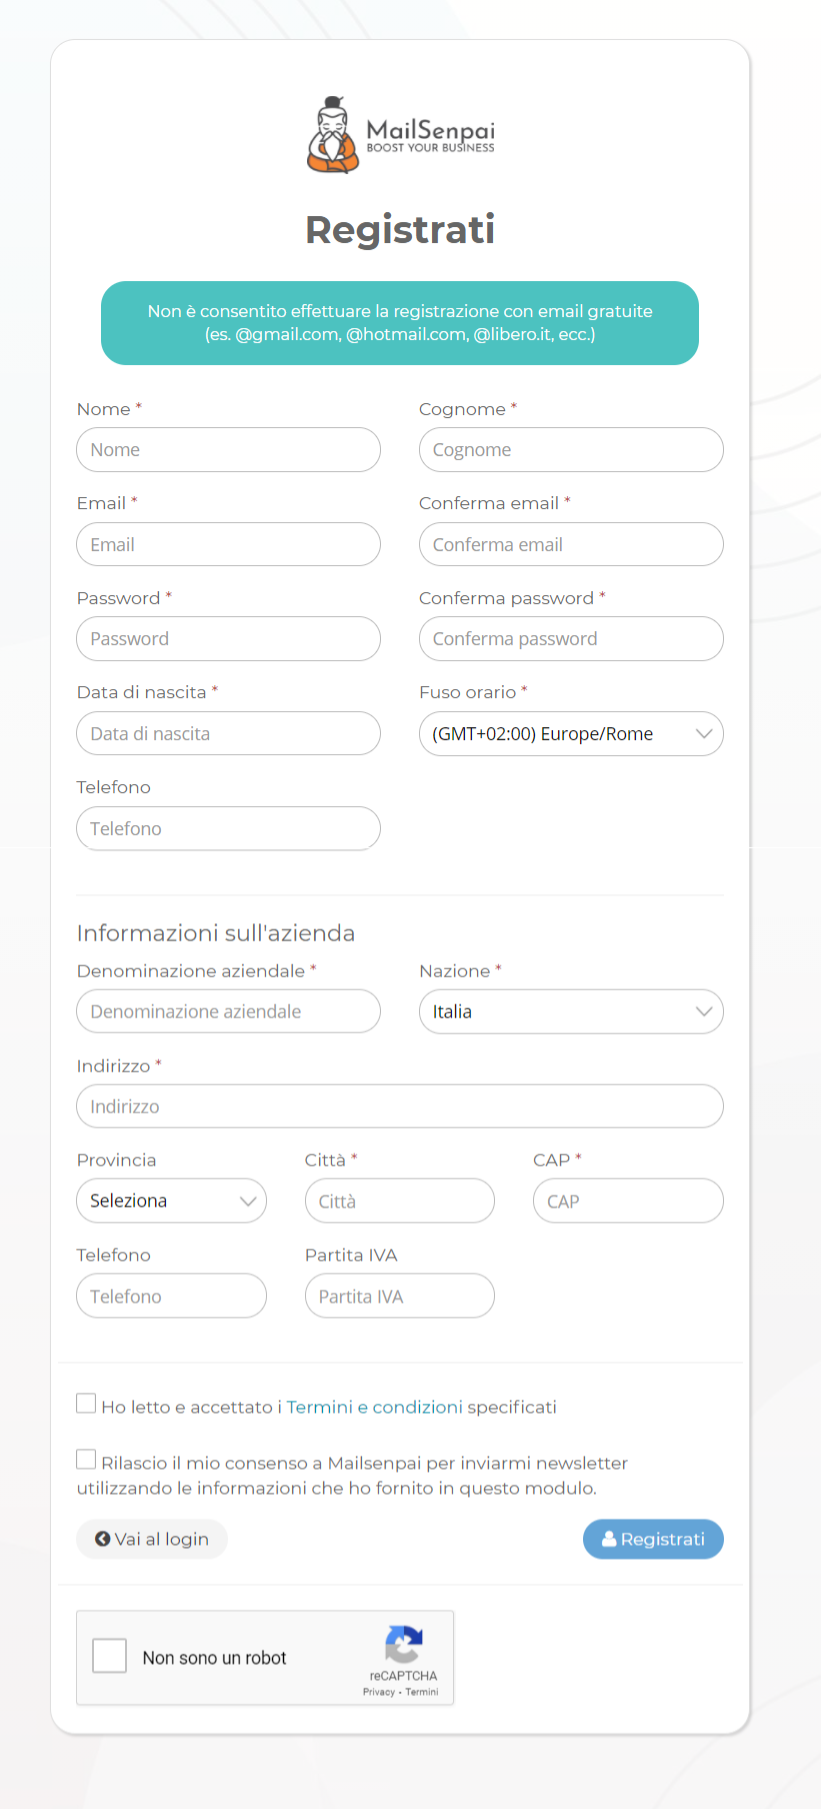The height and width of the screenshot is (1809, 821).
Task: Open the Fuso orario Europe/Rome dropdown
Action: point(571,734)
